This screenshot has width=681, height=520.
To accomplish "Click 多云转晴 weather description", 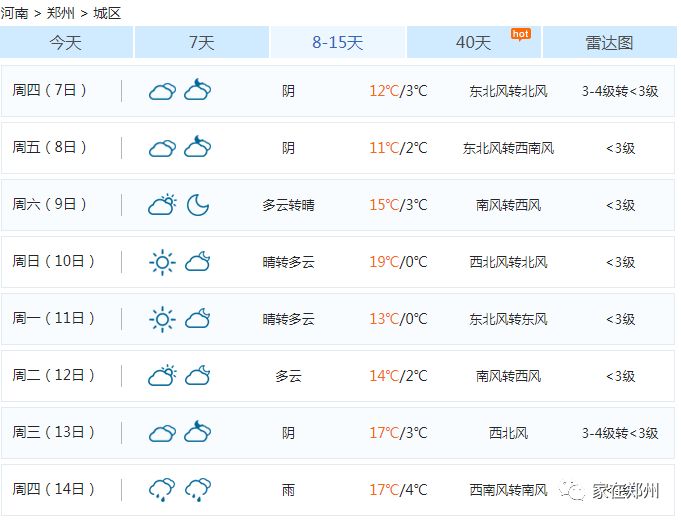I will click(288, 205).
